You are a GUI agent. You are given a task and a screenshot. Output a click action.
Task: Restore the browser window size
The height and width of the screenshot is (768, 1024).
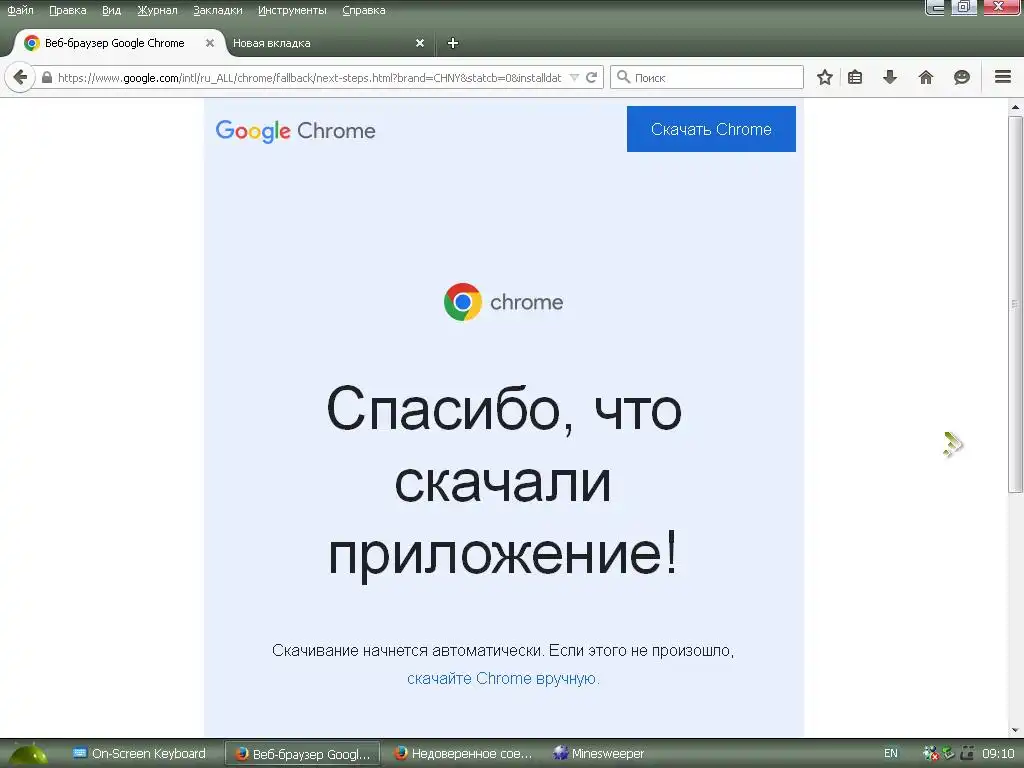tap(963, 7)
